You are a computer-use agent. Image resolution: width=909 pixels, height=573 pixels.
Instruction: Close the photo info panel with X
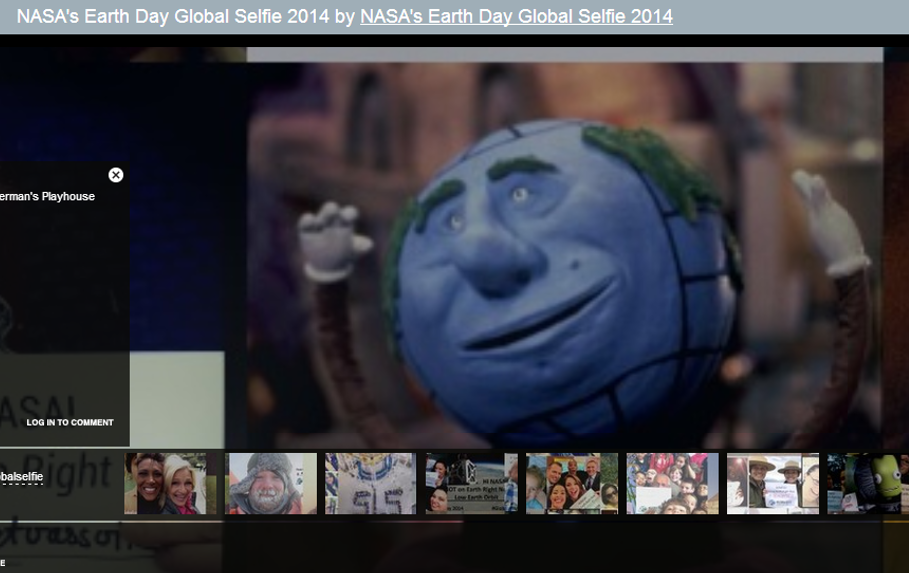[116, 175]
